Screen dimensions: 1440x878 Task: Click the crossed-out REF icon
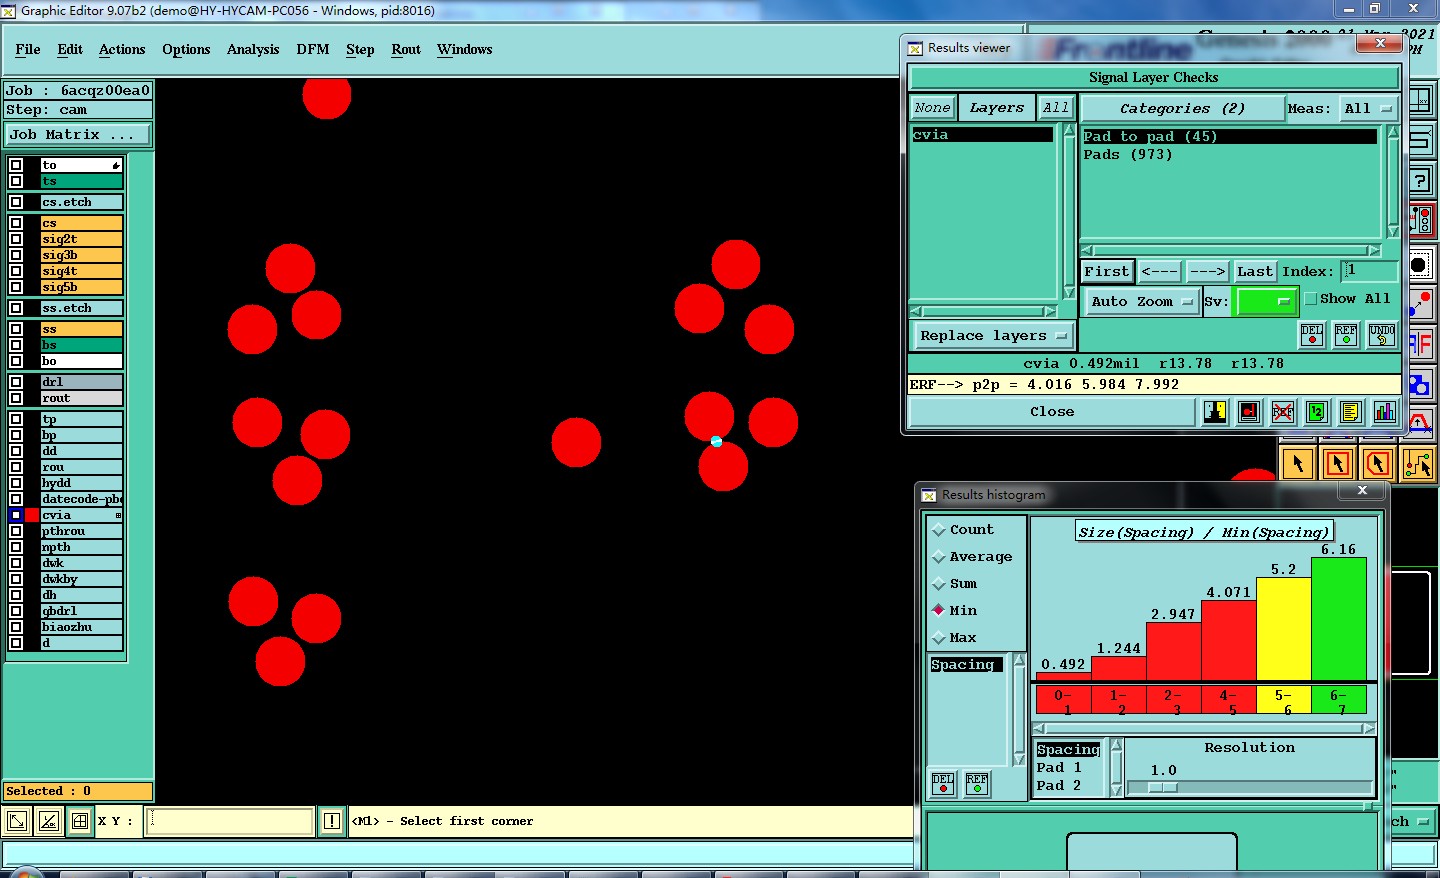(x=1283, y=411)
